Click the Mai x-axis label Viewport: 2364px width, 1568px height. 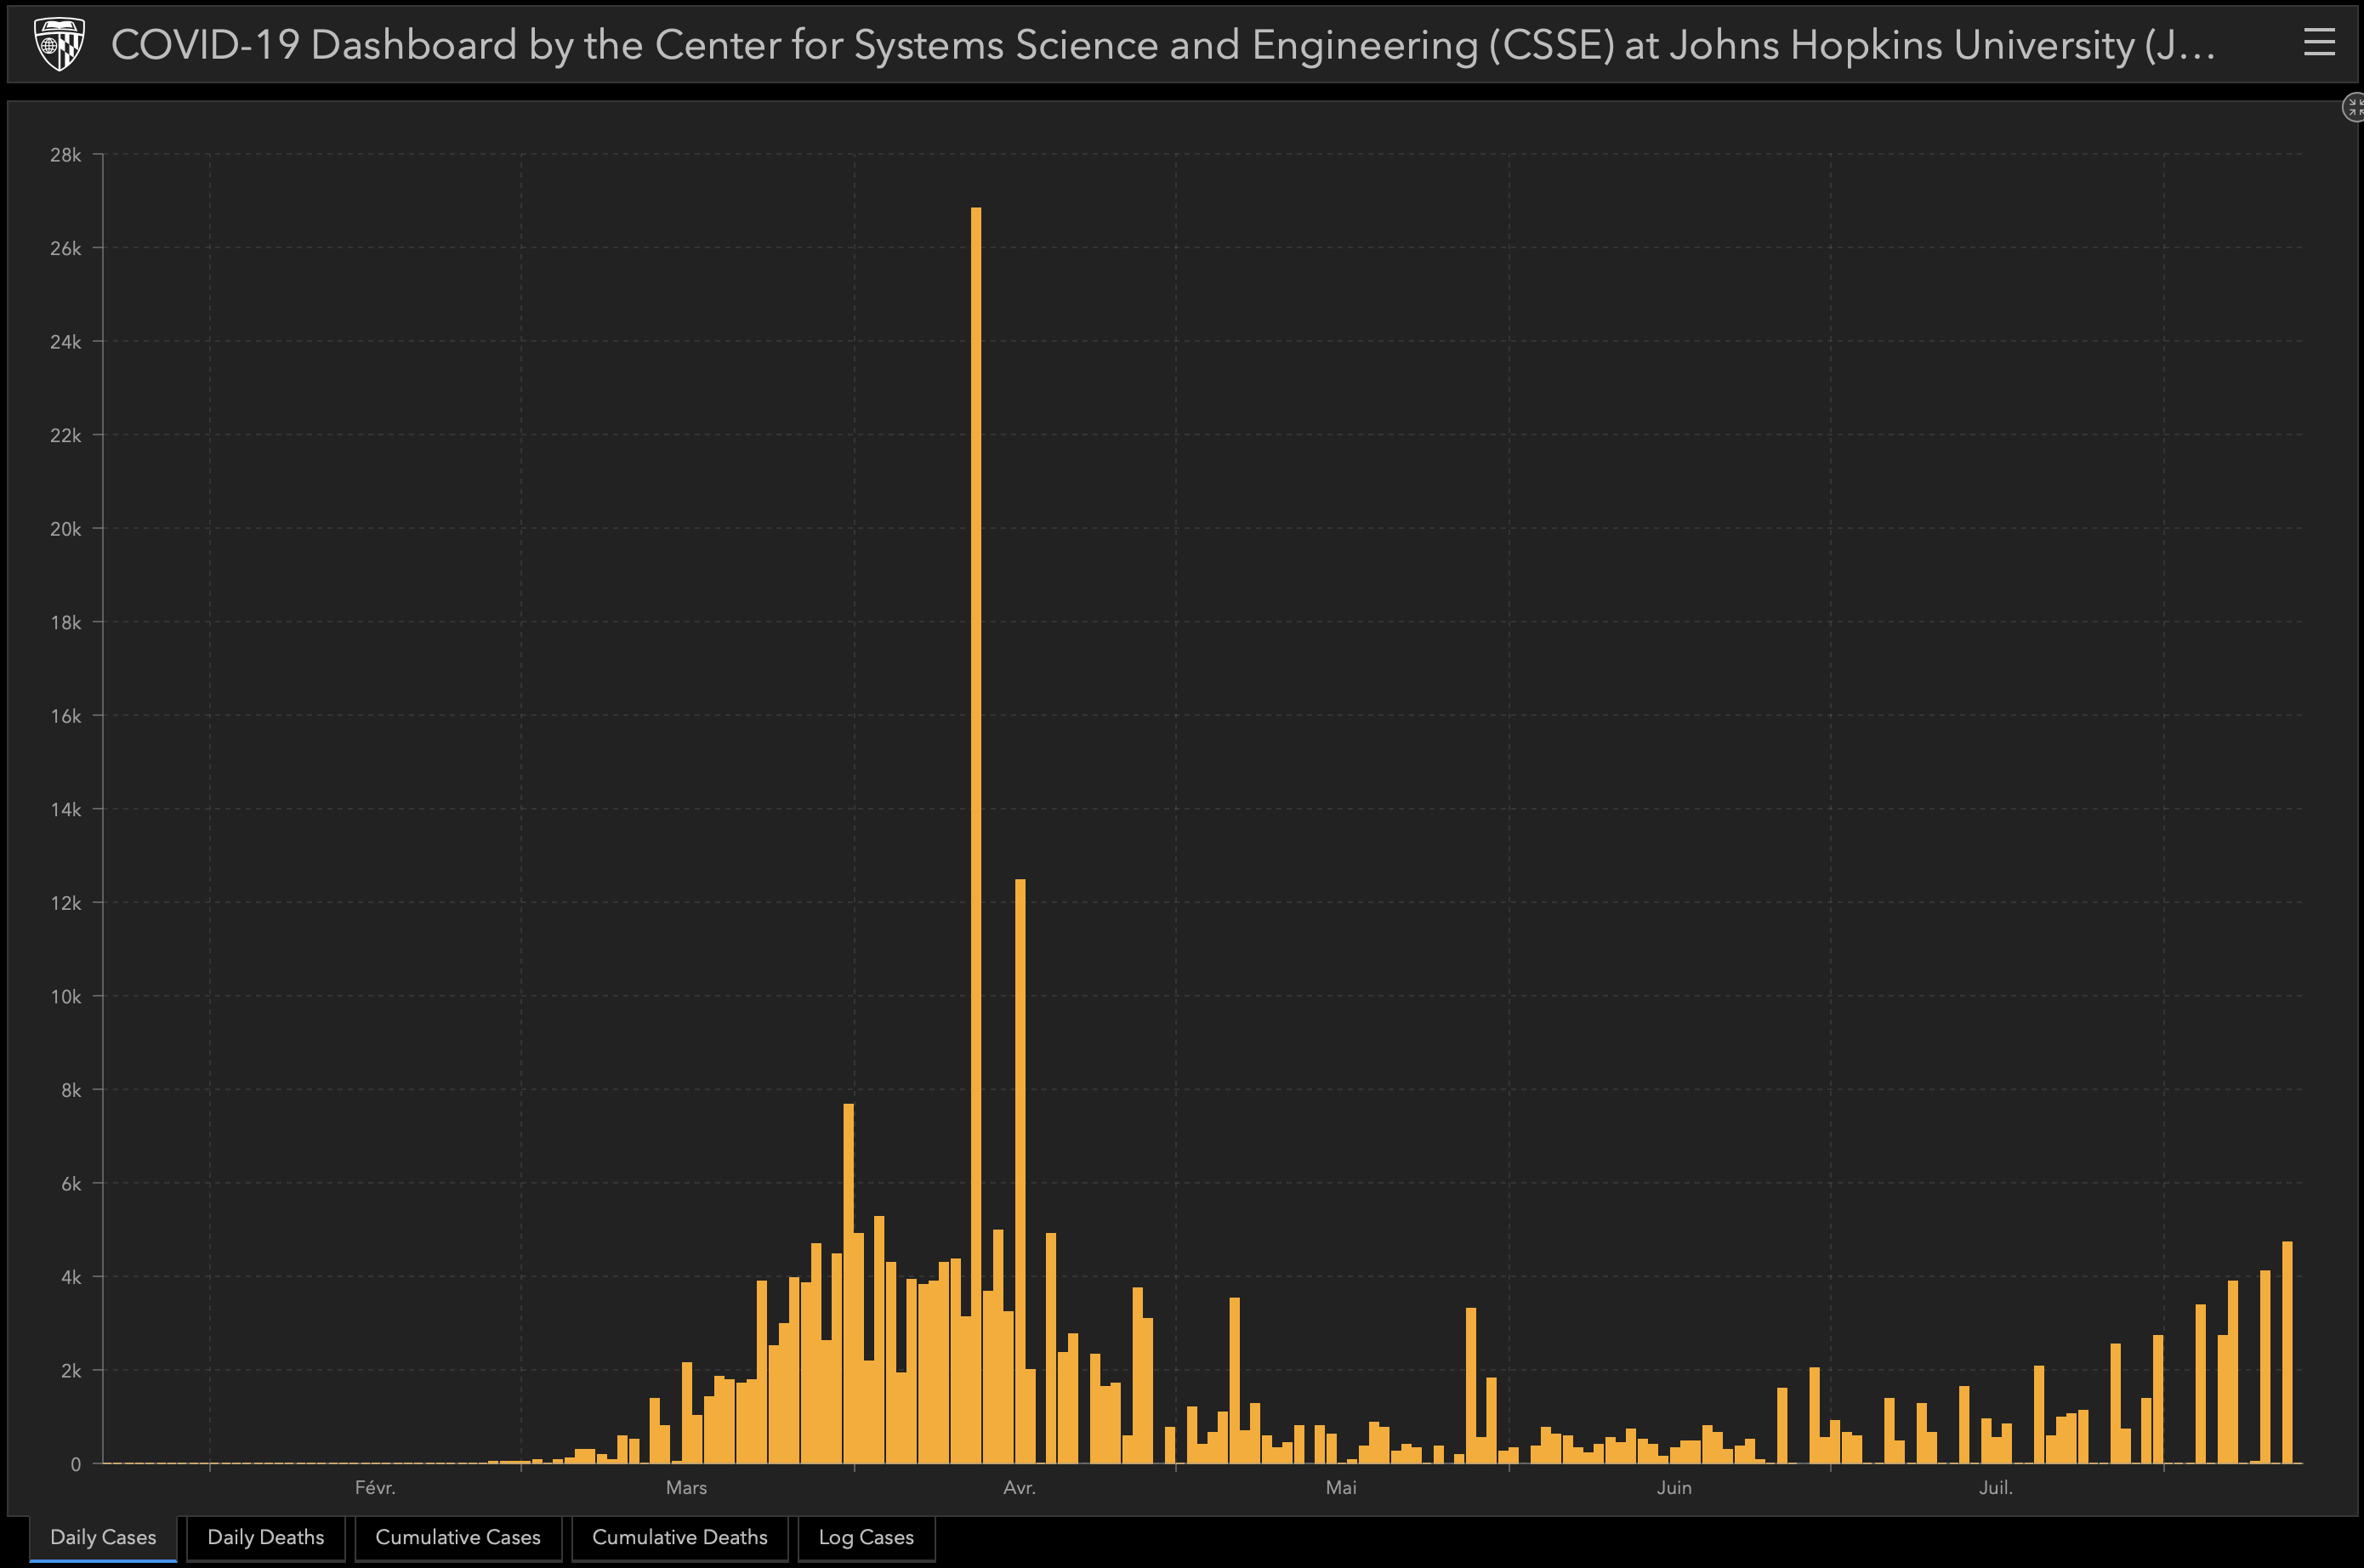1341,1488
